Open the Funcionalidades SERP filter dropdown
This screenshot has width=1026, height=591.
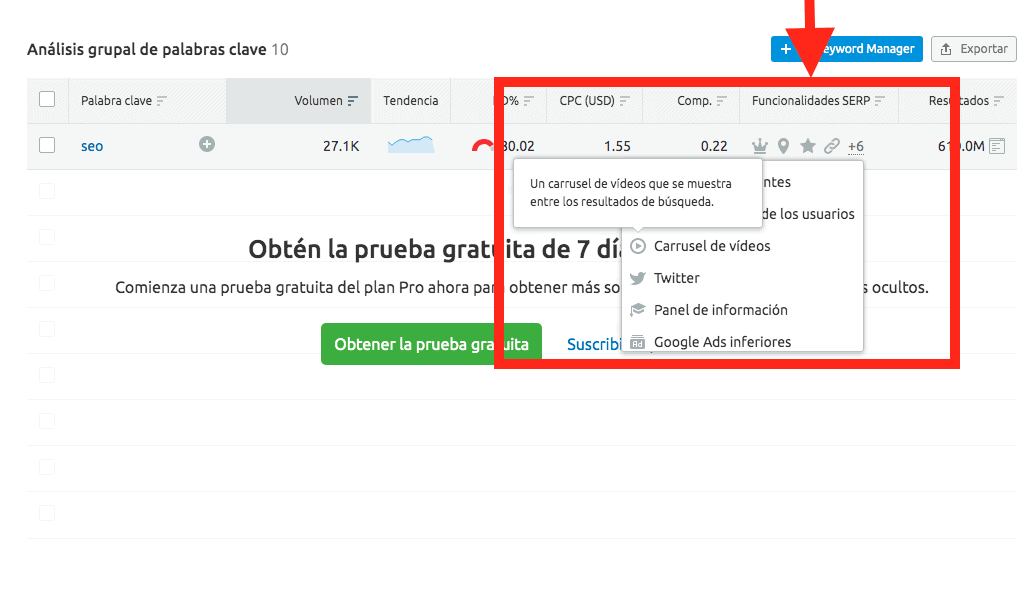point(880,100)
